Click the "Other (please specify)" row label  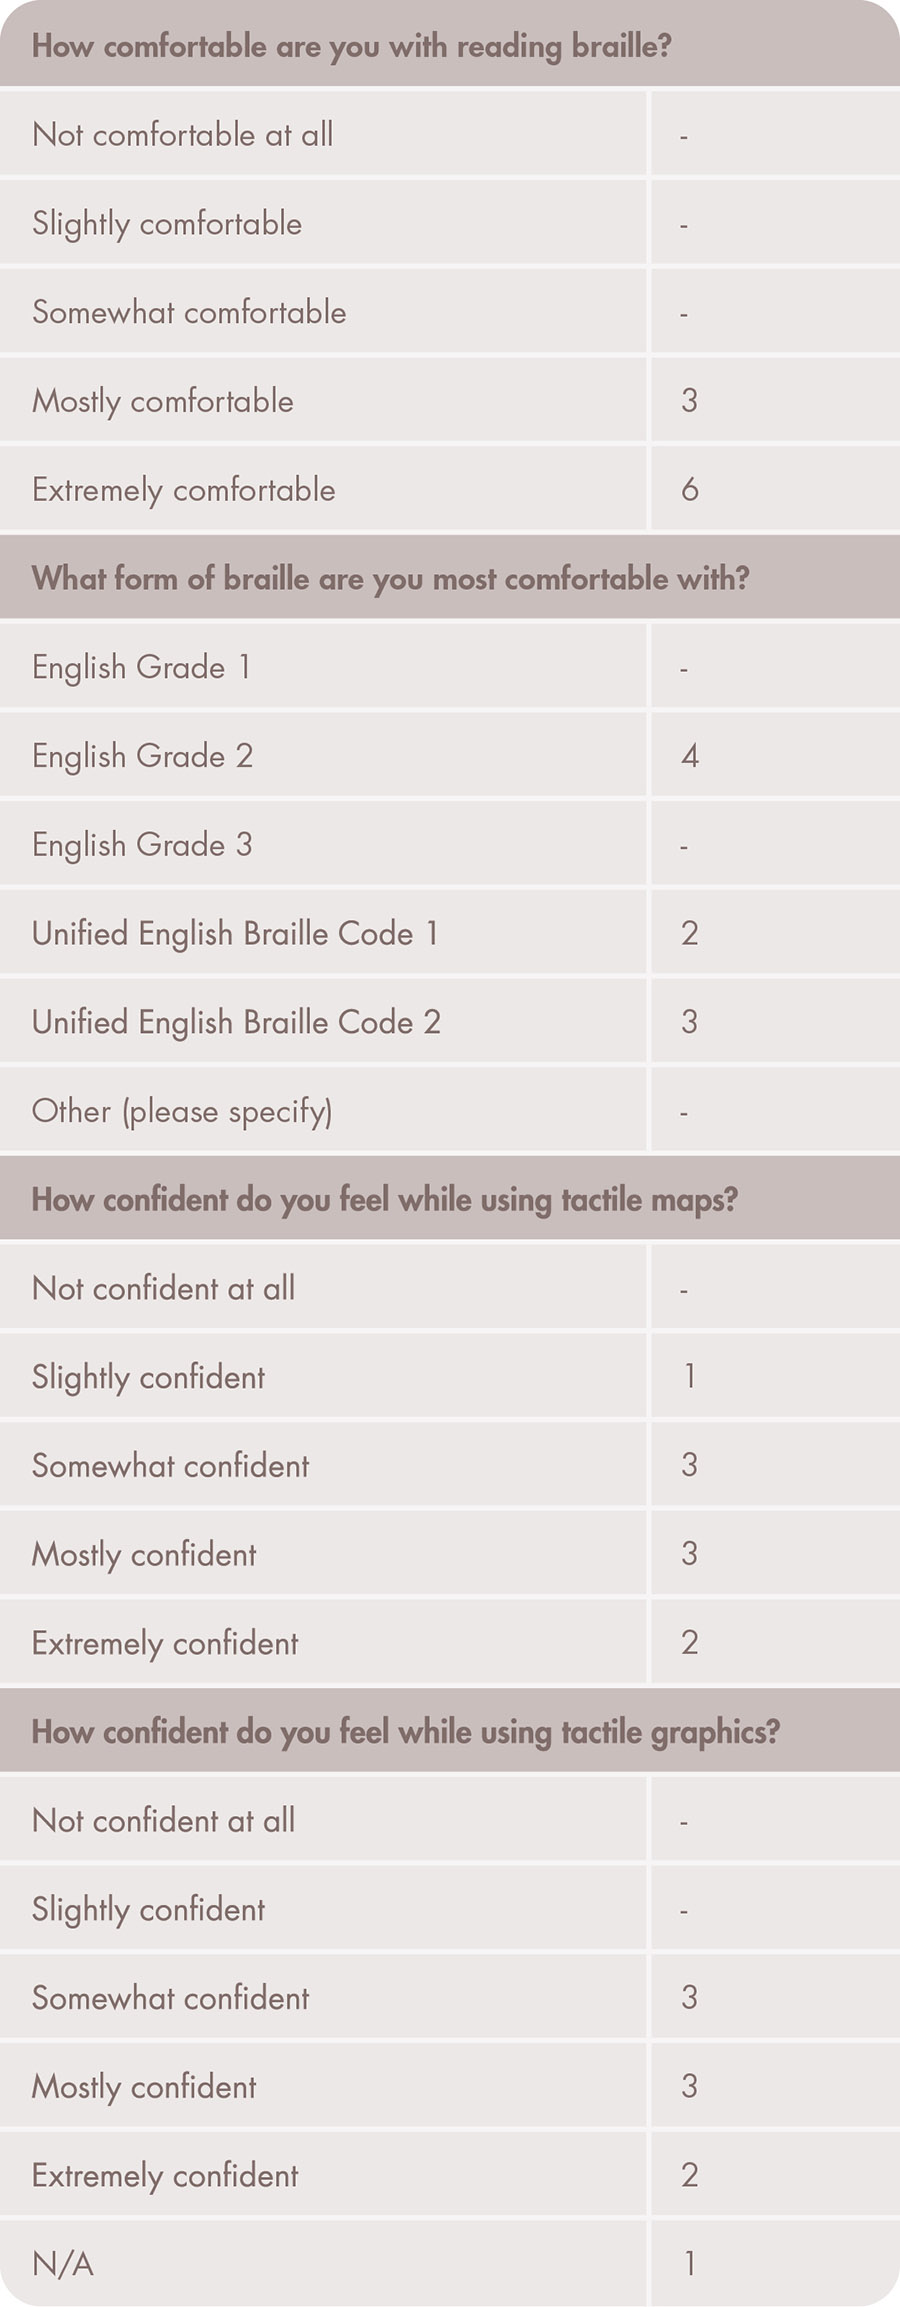pyautogui.click(x=182, y=1111)
